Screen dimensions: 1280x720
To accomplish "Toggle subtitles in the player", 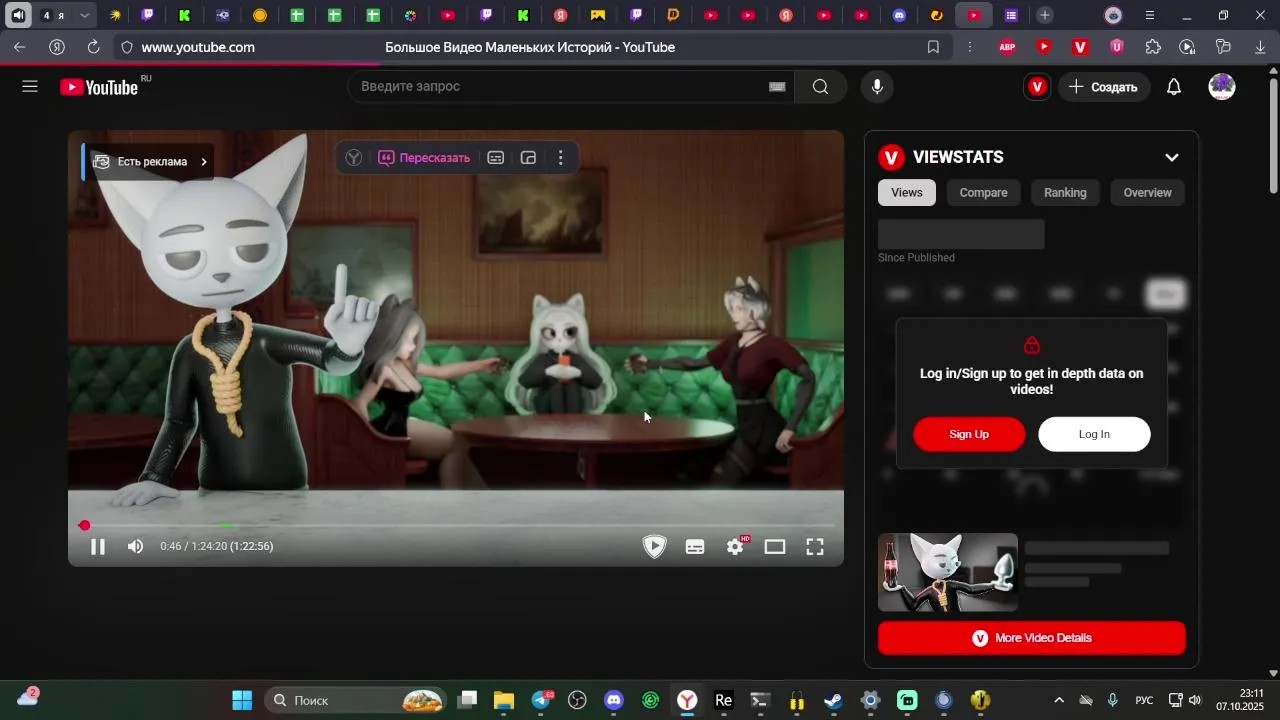I will click(695, 546).
